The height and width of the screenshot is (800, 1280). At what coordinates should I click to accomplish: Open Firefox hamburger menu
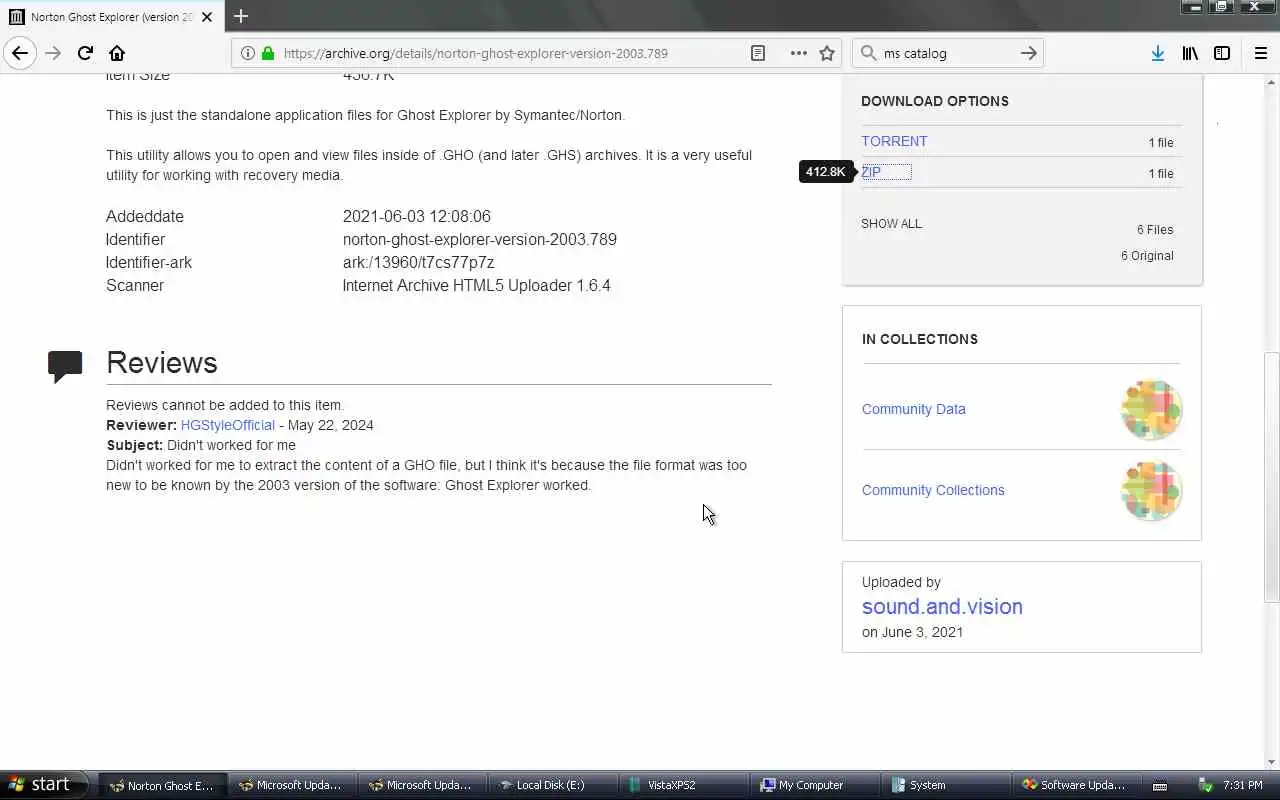pos(1260,53)
